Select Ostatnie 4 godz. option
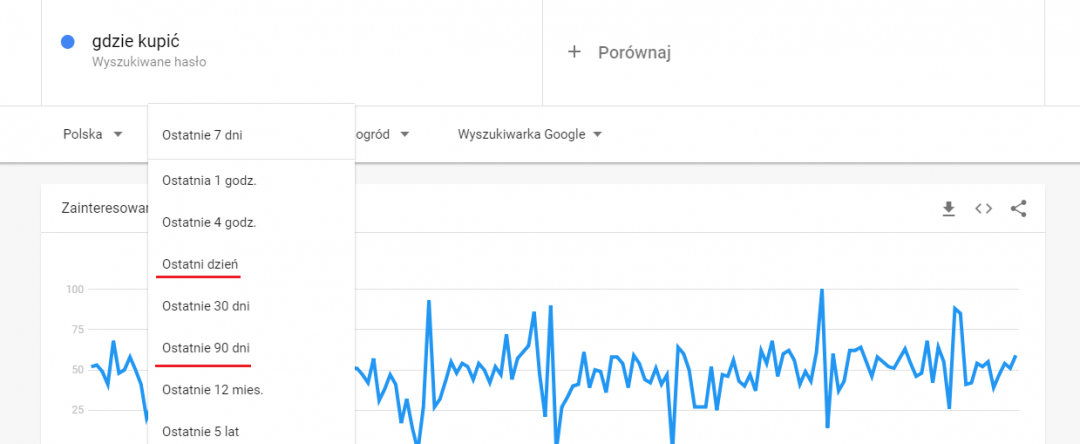The image size is (1080, 444). [209, 222]
